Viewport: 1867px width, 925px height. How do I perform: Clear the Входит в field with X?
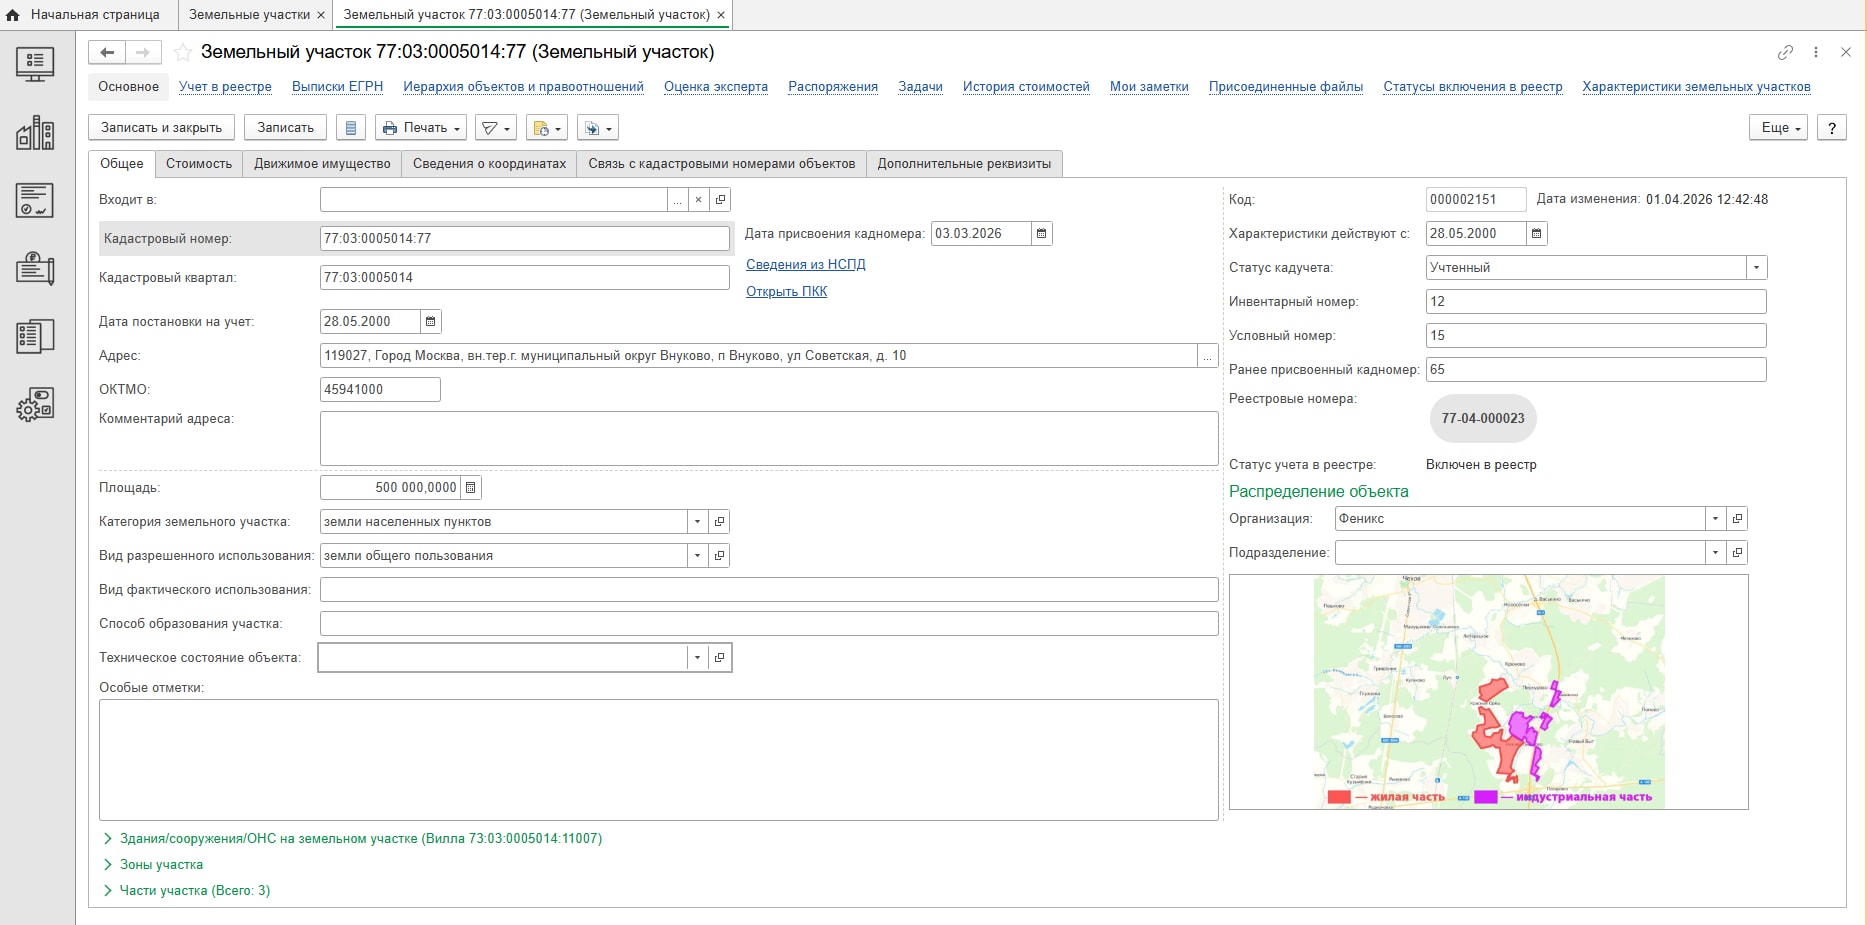pyautogui.click(x=698, y=200)
